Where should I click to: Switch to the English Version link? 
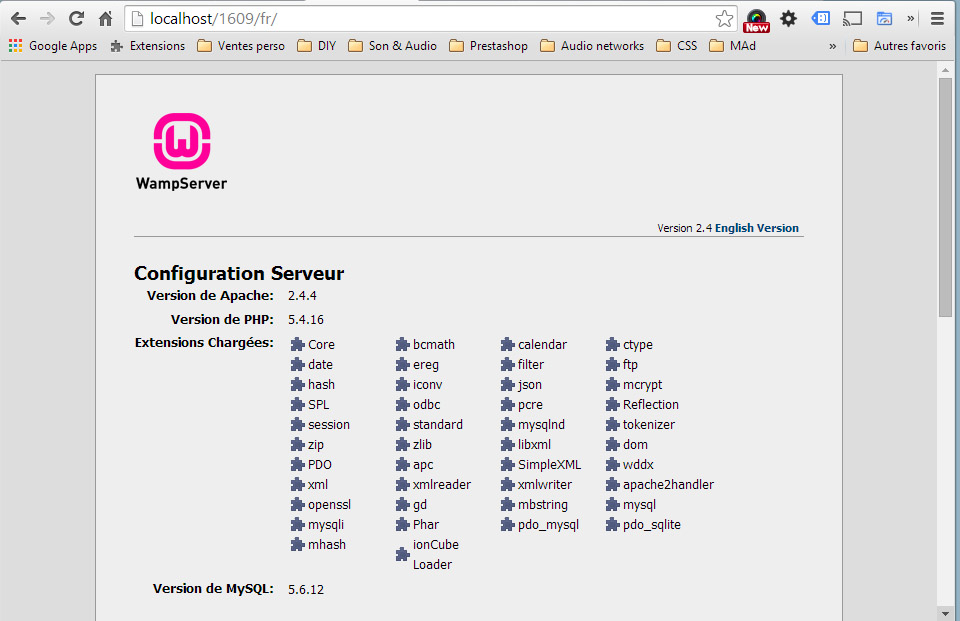[x=757, y=228]
